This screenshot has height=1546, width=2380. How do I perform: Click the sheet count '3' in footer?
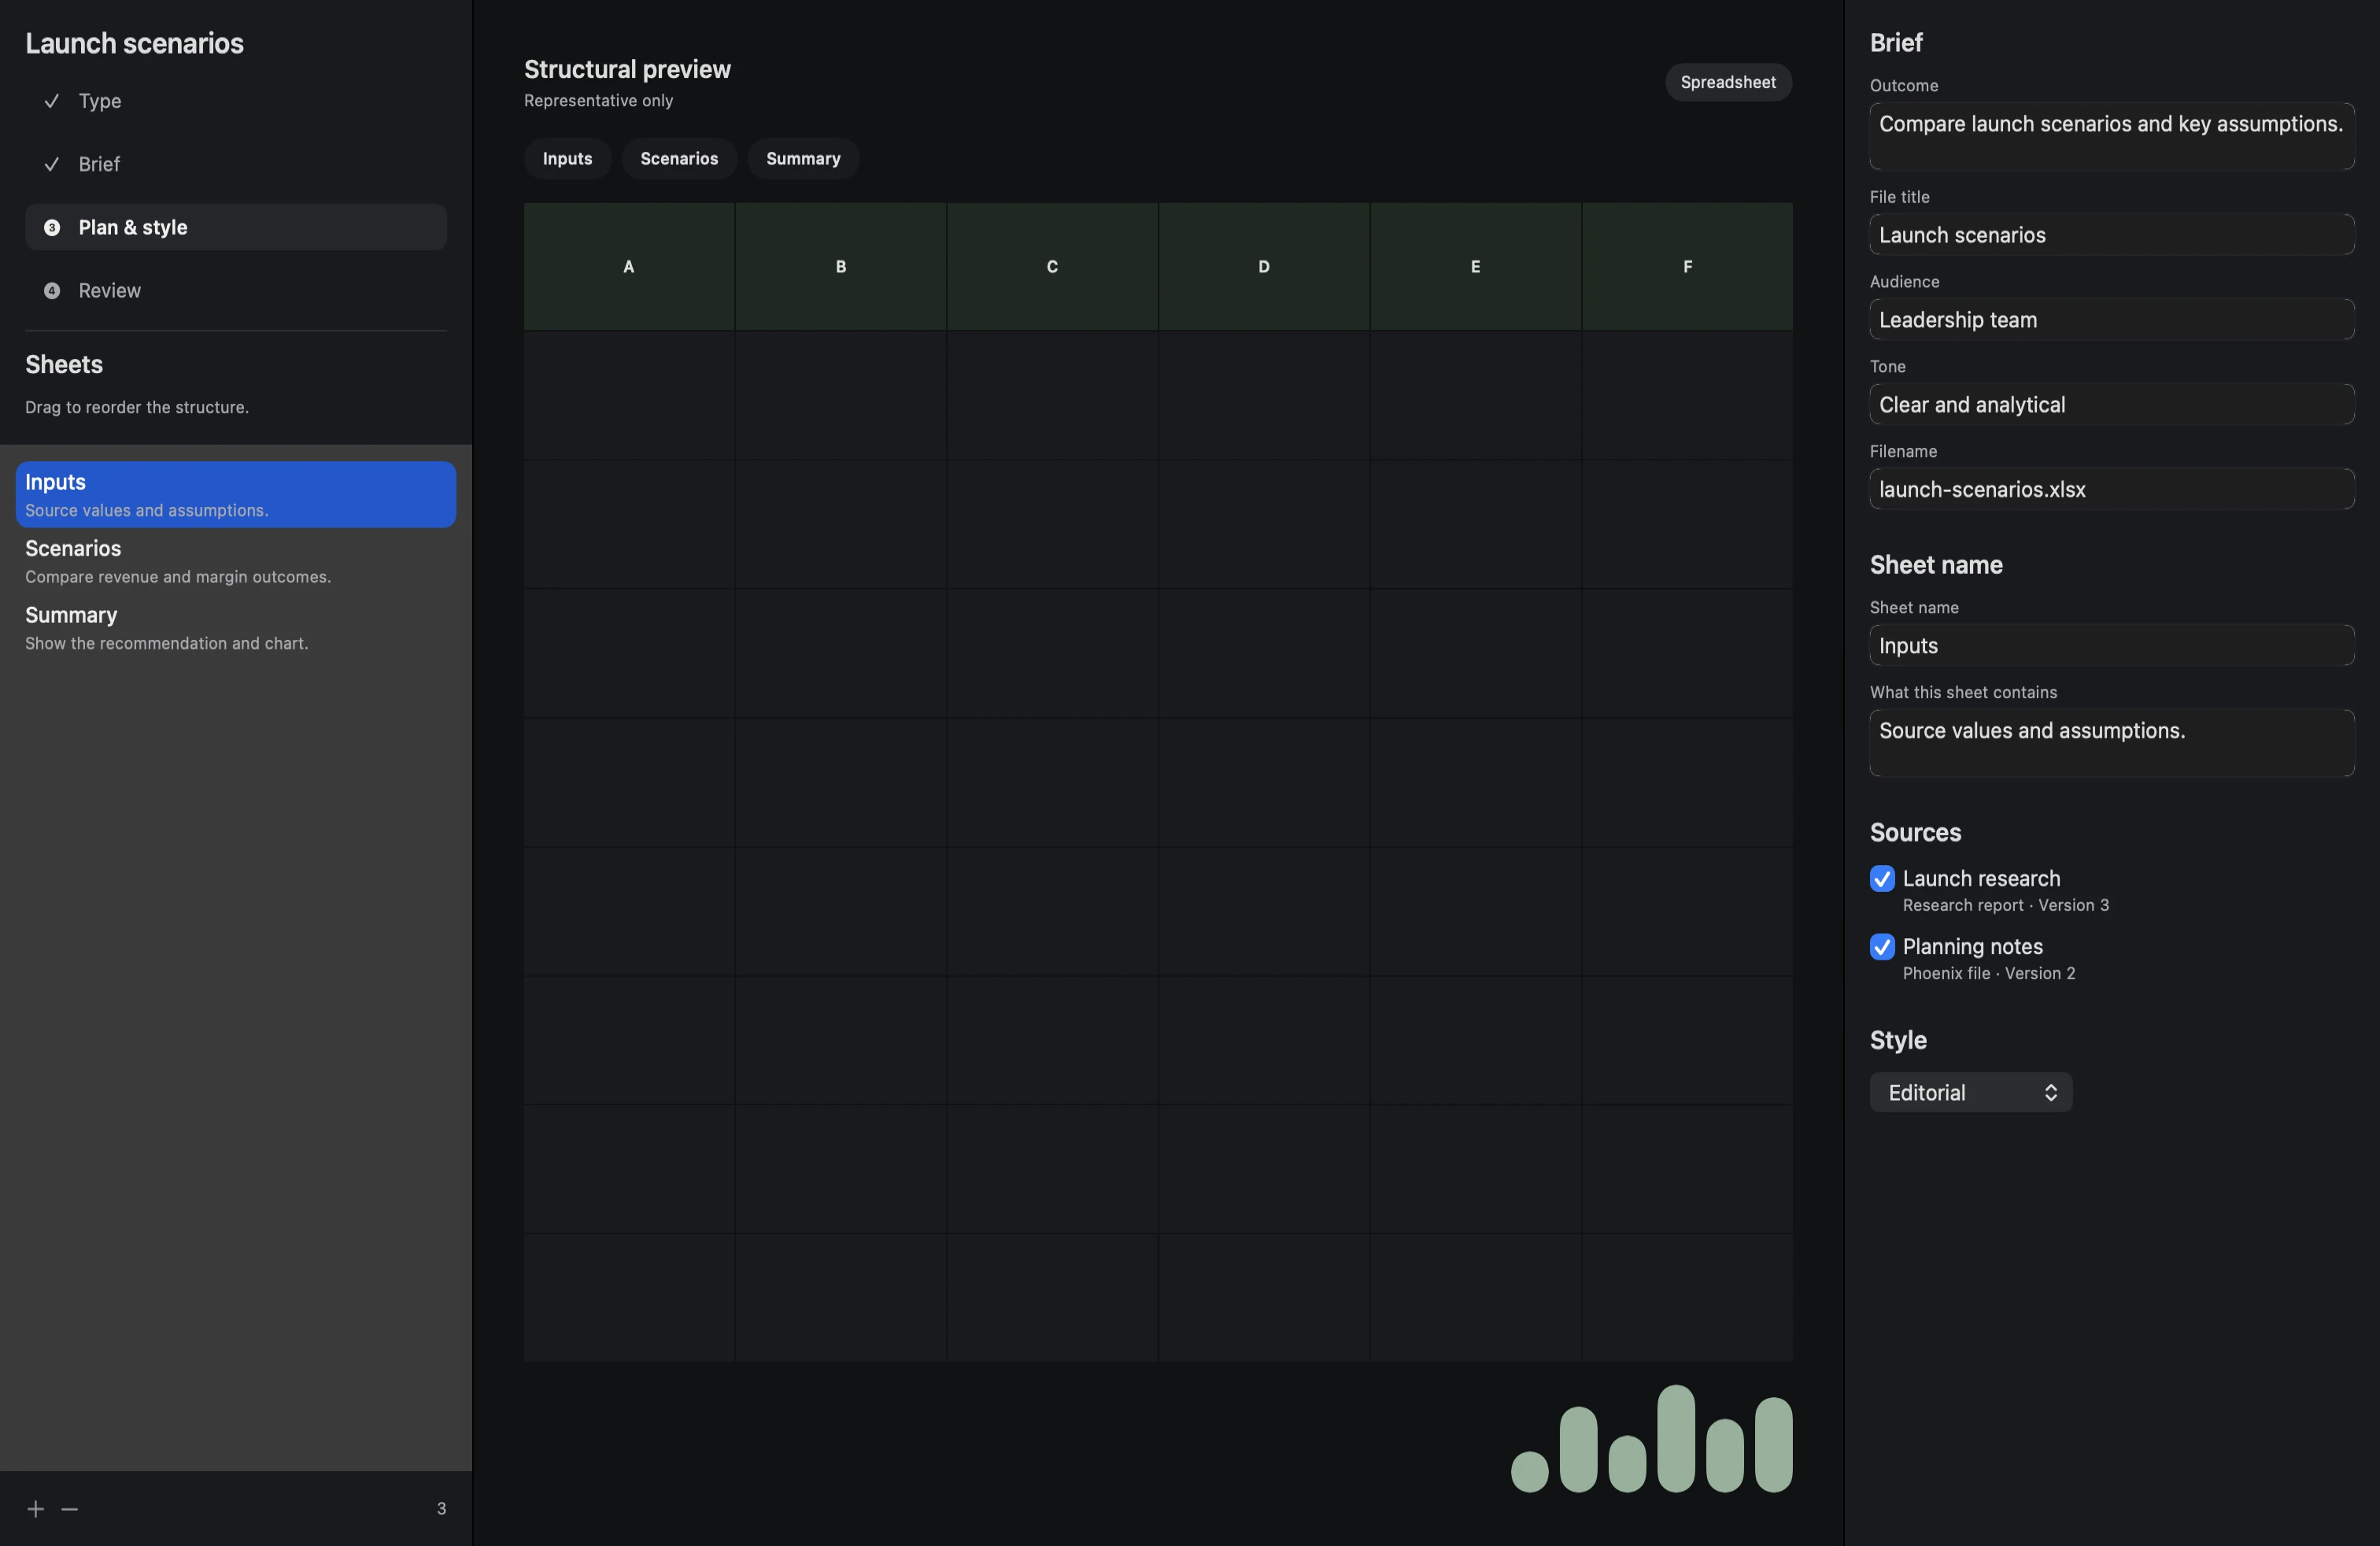coord(441,1508)
